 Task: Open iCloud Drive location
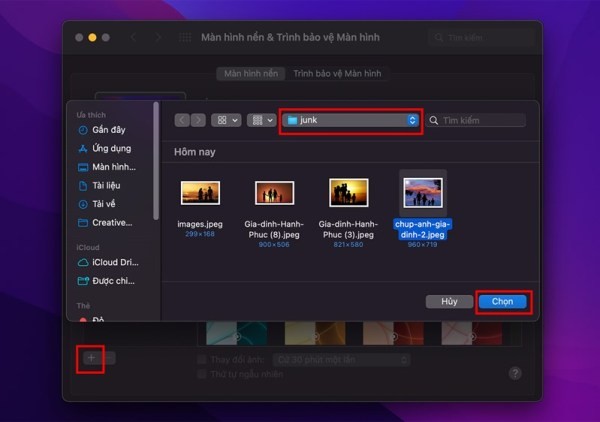[x=108, y=262]
